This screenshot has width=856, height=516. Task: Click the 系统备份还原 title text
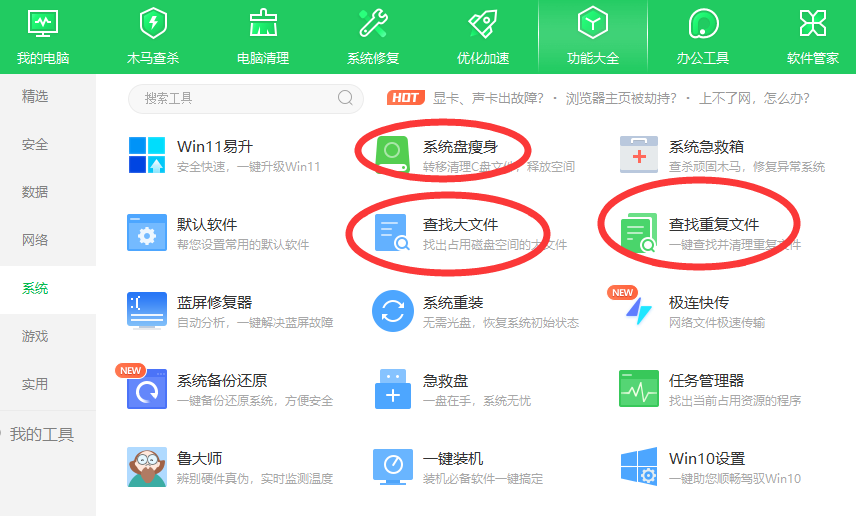pyautogui.click(x=222, y=381)
